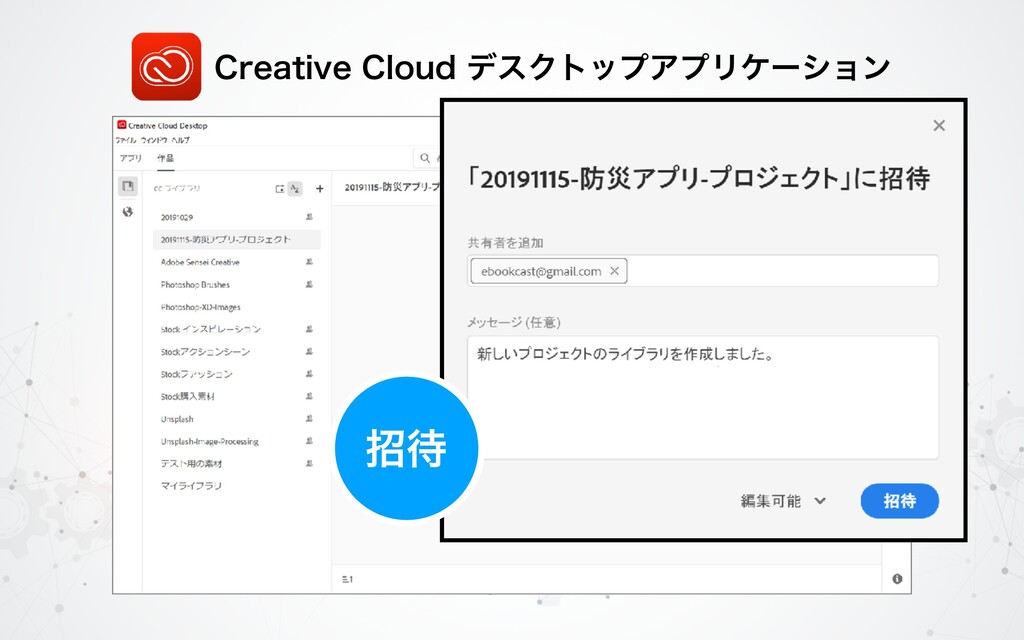Click the shared-user icon on Stockアクションシーン

point(309,351)
